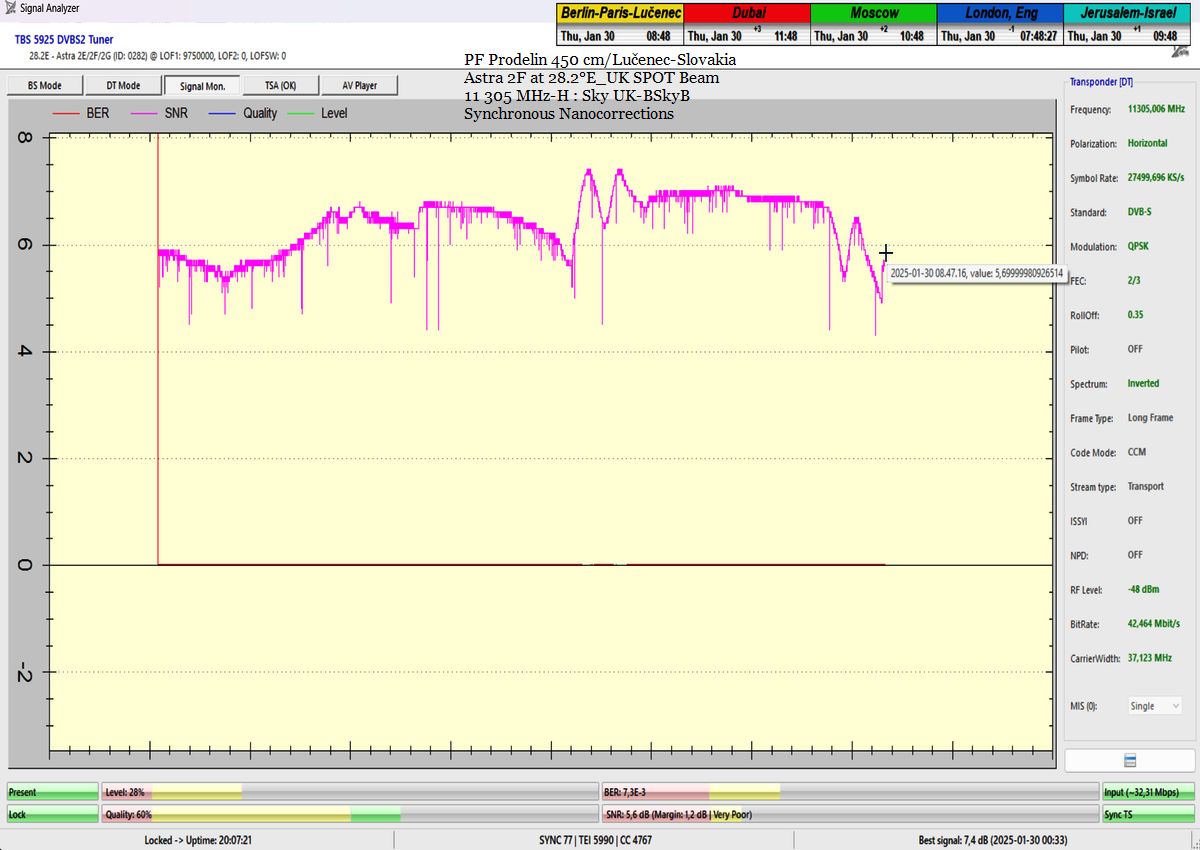The image size is (1200, 850).
Task: Click the Input bitrate indicator
Action: 1147,792
